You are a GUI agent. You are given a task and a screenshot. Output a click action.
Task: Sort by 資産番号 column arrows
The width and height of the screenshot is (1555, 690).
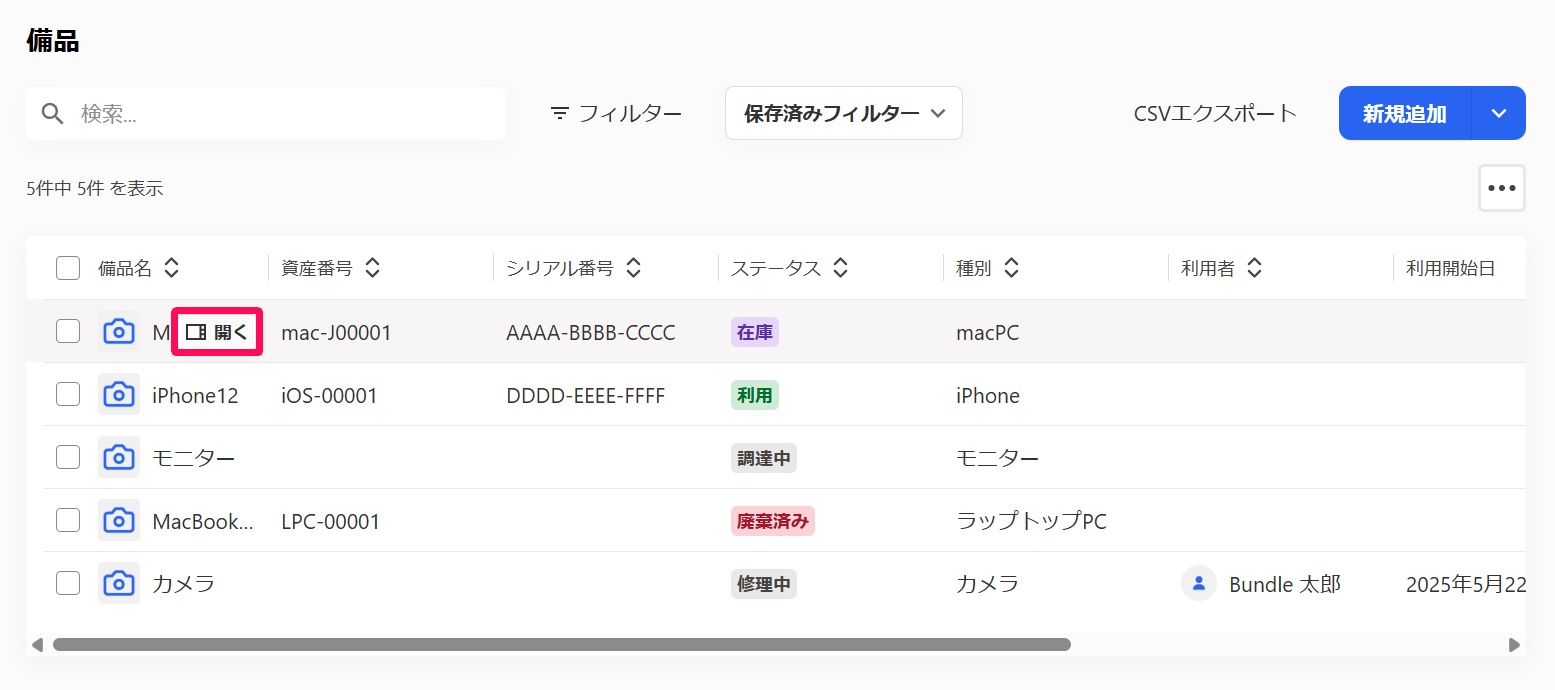[x=373, y=267]
